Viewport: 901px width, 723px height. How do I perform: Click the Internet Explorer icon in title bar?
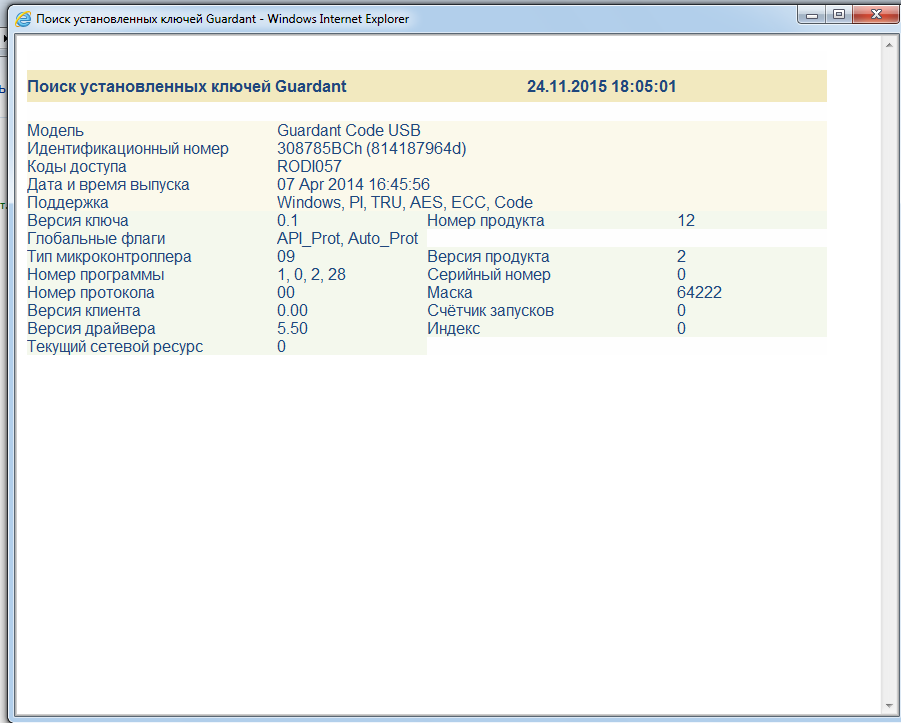23,19
